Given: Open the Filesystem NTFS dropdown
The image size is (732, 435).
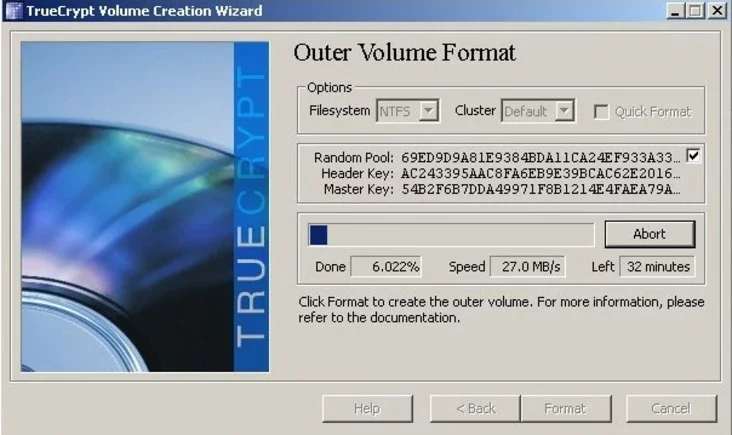Looking at the screenshot, I should click(408, 111).
